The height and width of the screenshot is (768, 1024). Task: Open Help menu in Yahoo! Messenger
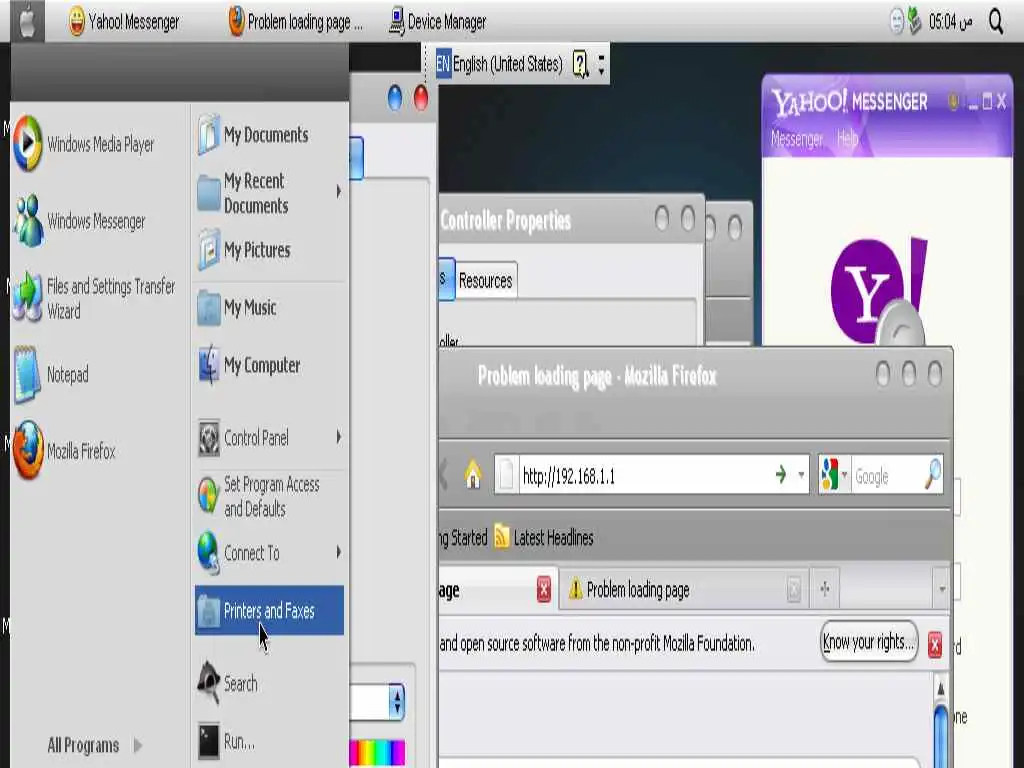[x=848, y=138]
